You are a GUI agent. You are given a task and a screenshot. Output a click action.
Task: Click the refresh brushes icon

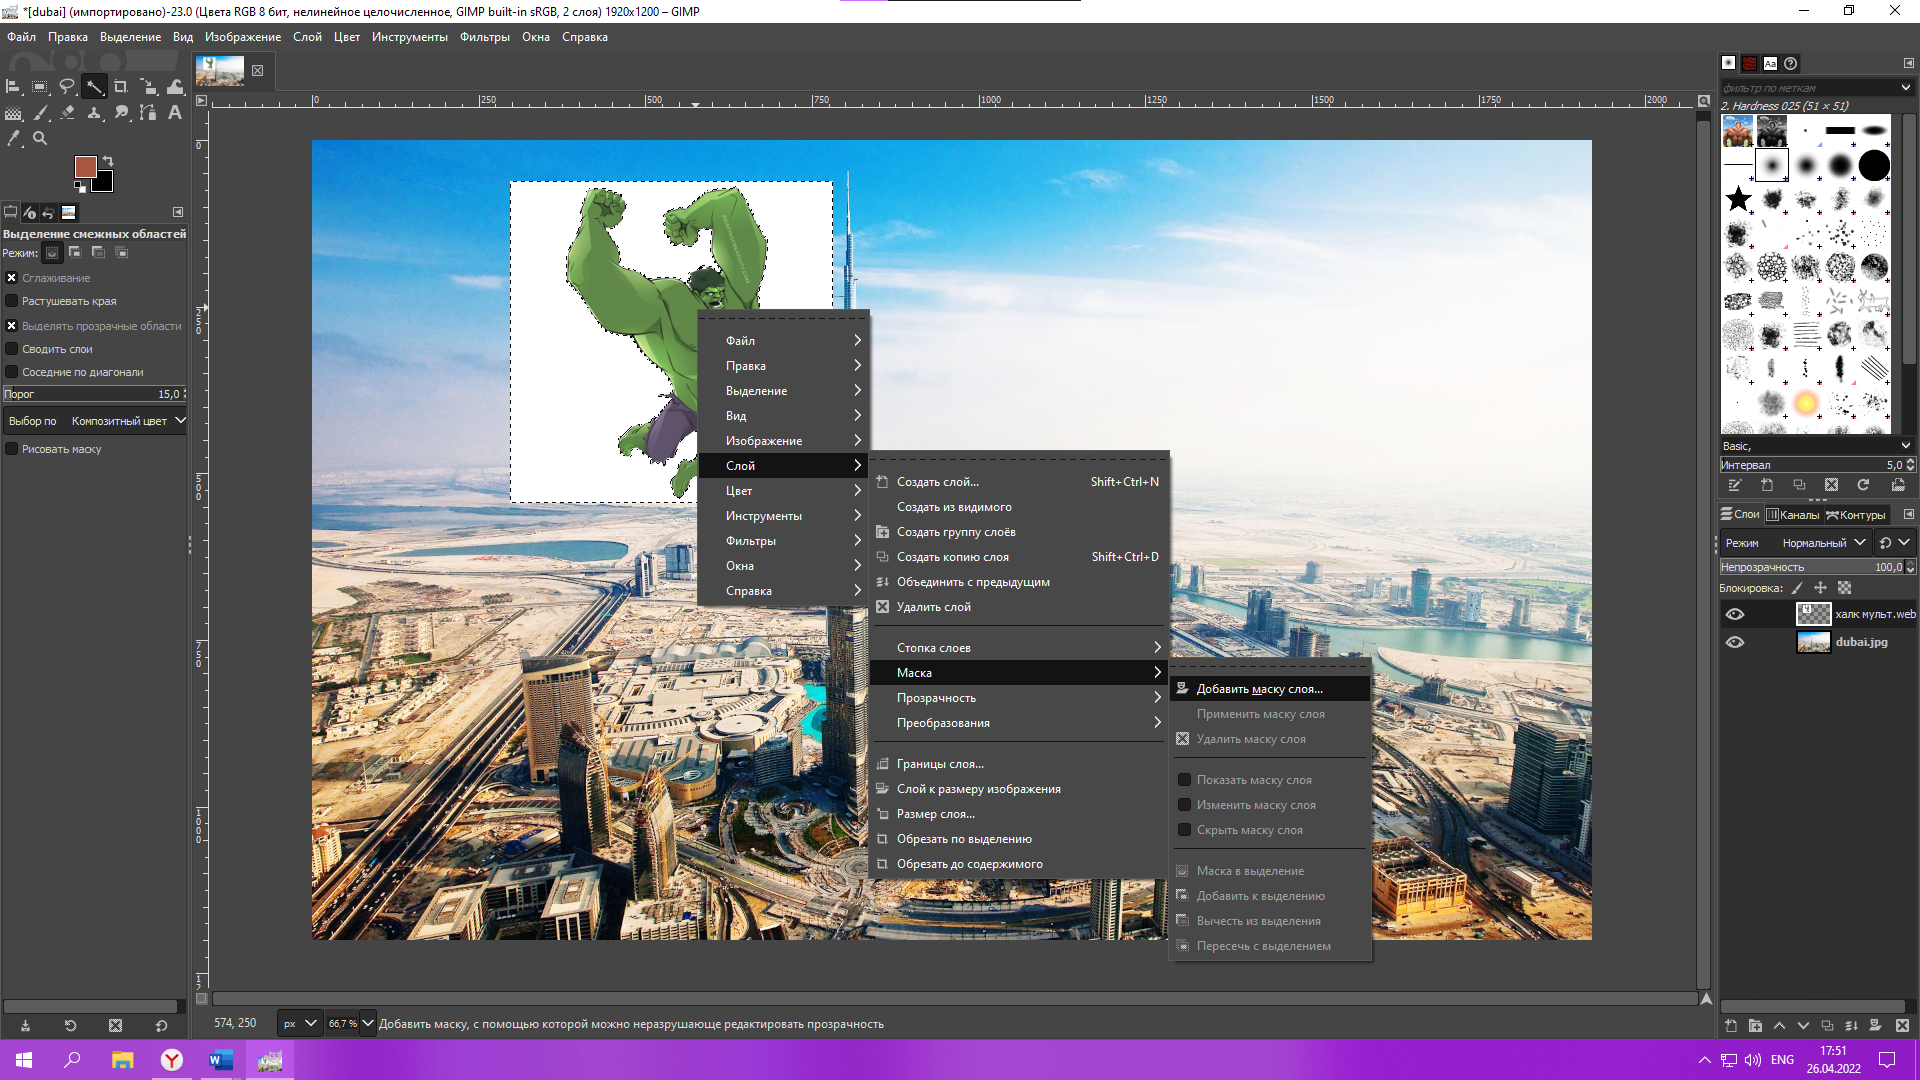point(1863,485)
